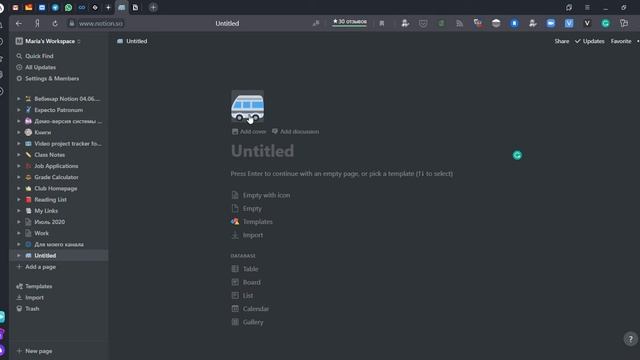Screen dimensions: 640x360
Task: Click Add discussion on the page
Action: point(296,131)
